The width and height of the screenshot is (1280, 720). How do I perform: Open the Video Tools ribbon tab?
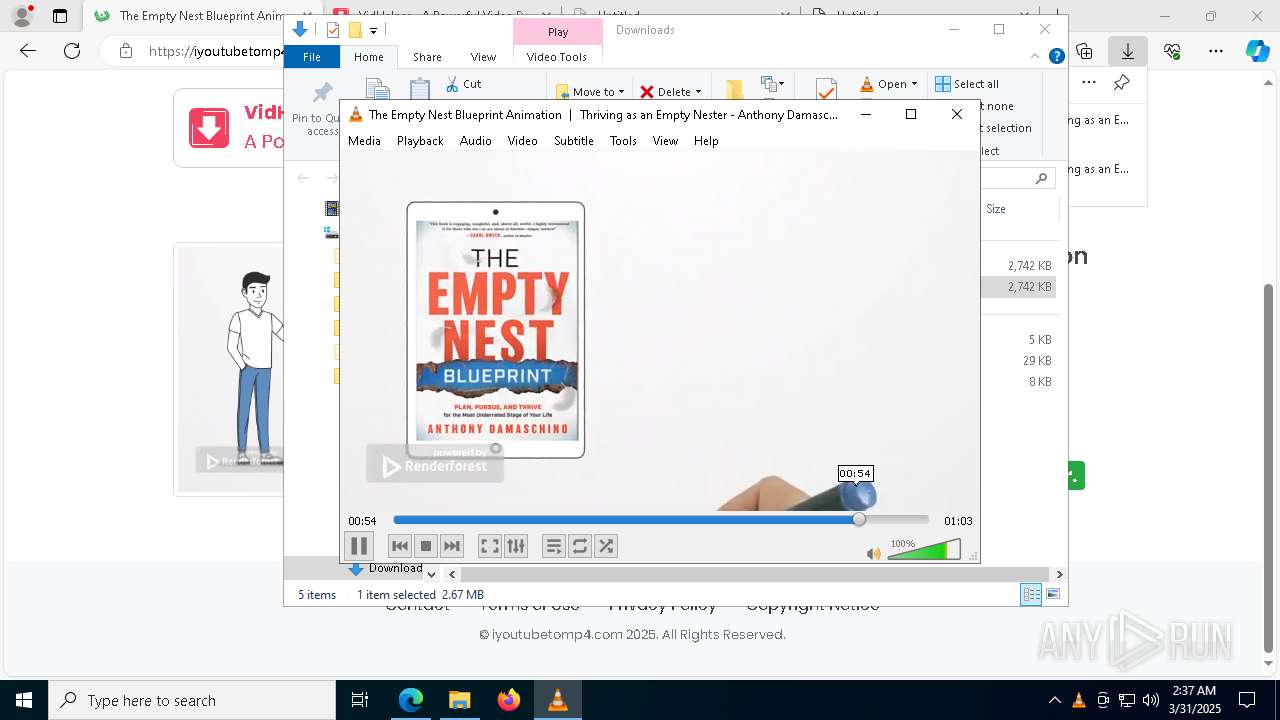[x=557, y=57]
